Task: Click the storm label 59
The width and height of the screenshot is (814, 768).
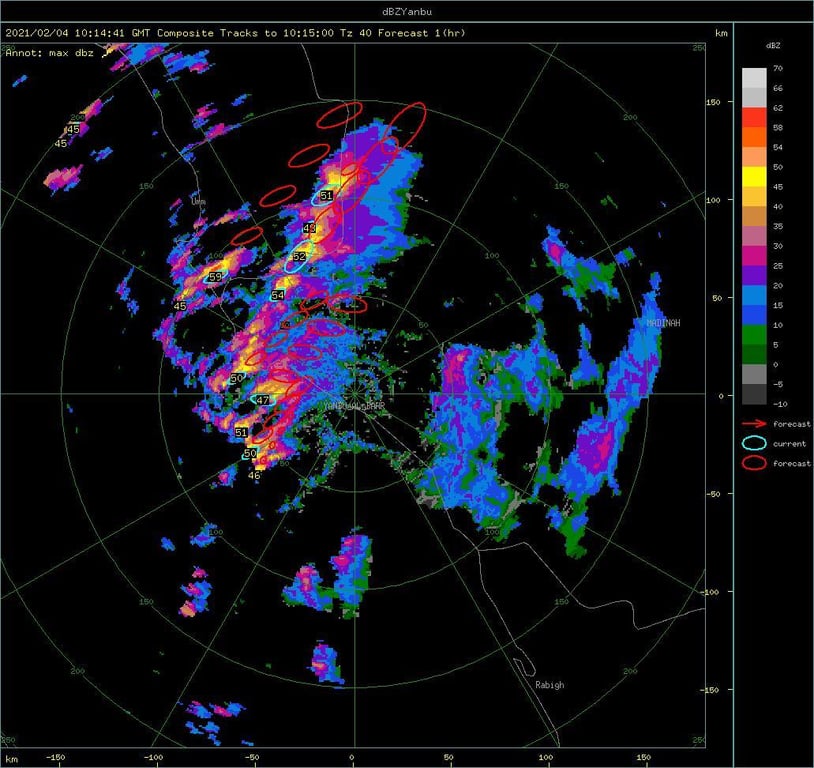Action: click(215, 277)
